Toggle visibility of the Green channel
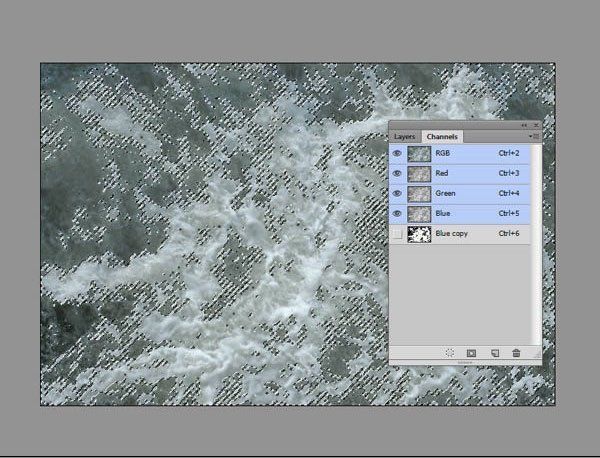The height and width of the screenshot is (458, 600). [x=397, y=193]
